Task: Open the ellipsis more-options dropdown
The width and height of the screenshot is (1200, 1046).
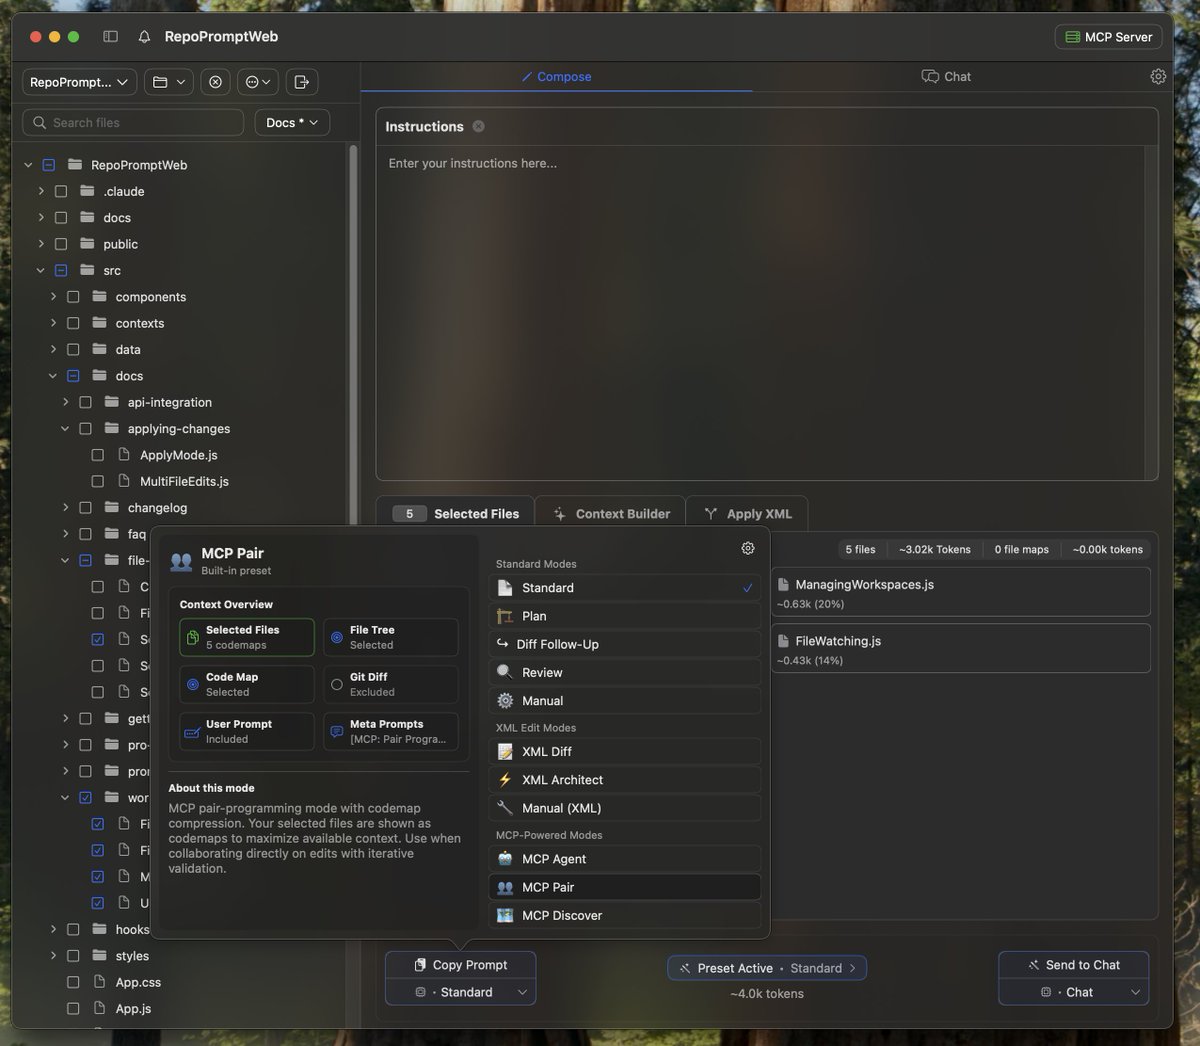Action: [257, 82]
